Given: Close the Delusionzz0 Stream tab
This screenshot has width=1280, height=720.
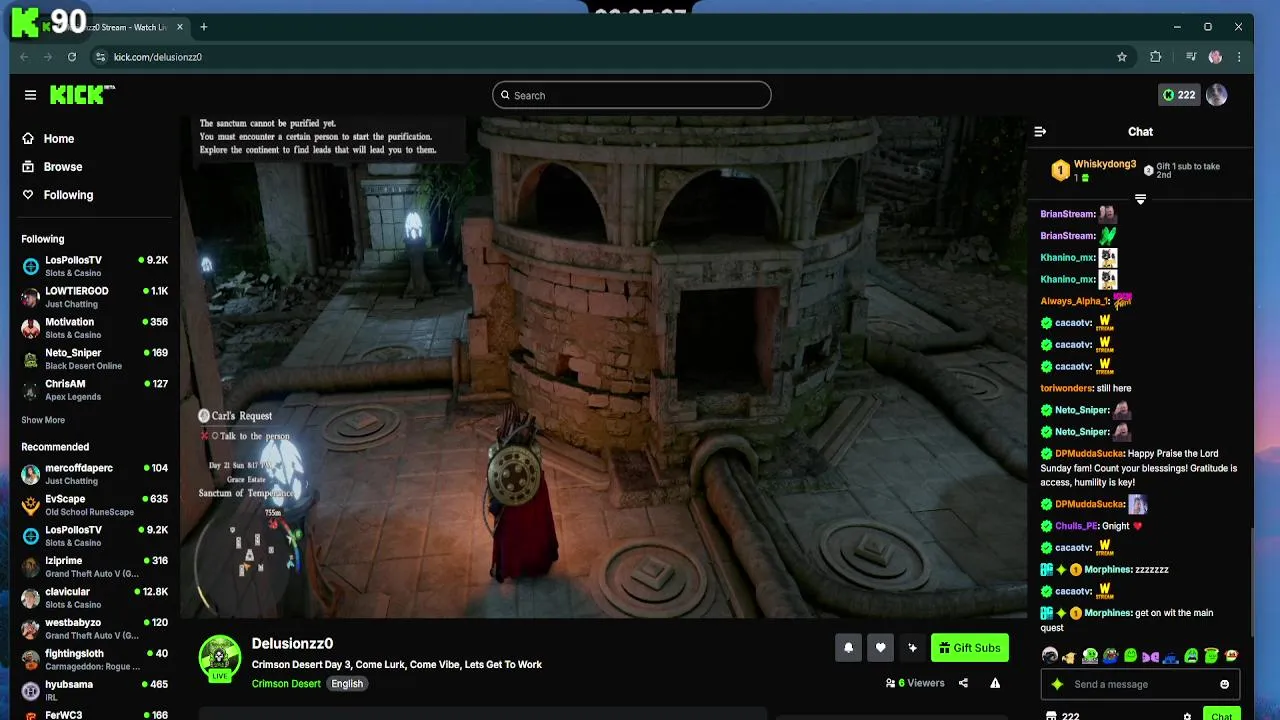Looking at the screenshot, I should coord(180,27).
